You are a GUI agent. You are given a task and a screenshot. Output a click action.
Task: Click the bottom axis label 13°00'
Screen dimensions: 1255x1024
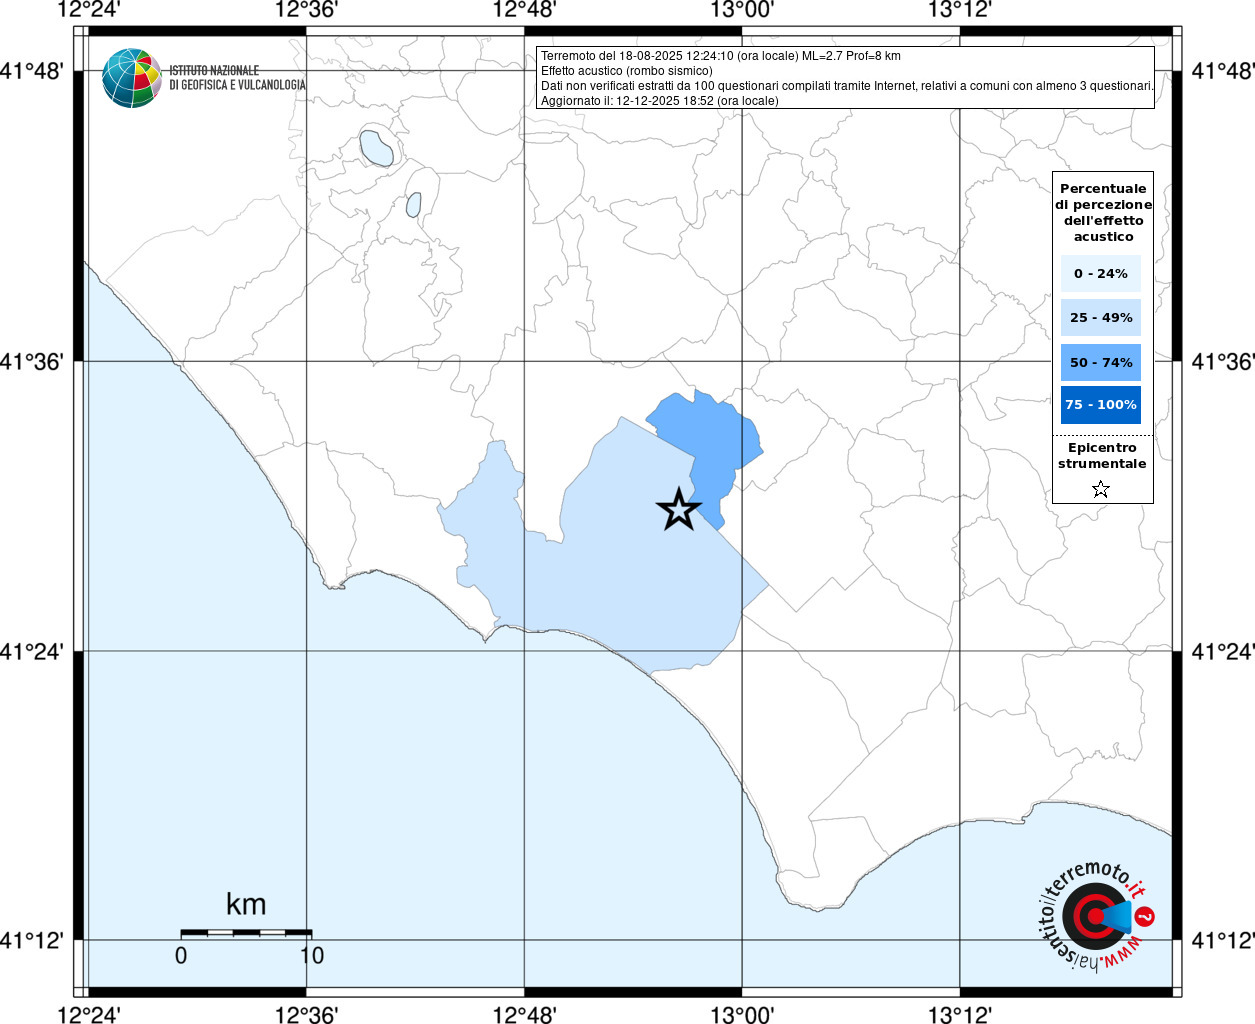pos(742,1014)
